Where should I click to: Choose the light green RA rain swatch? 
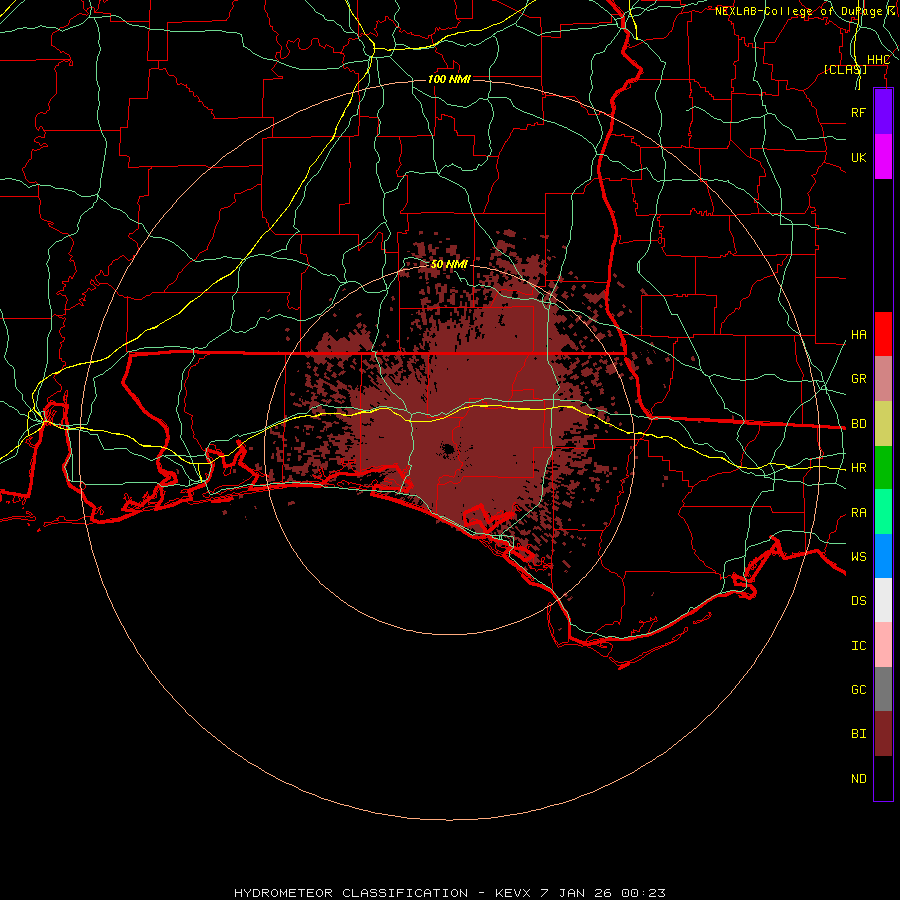coord(883,512)
